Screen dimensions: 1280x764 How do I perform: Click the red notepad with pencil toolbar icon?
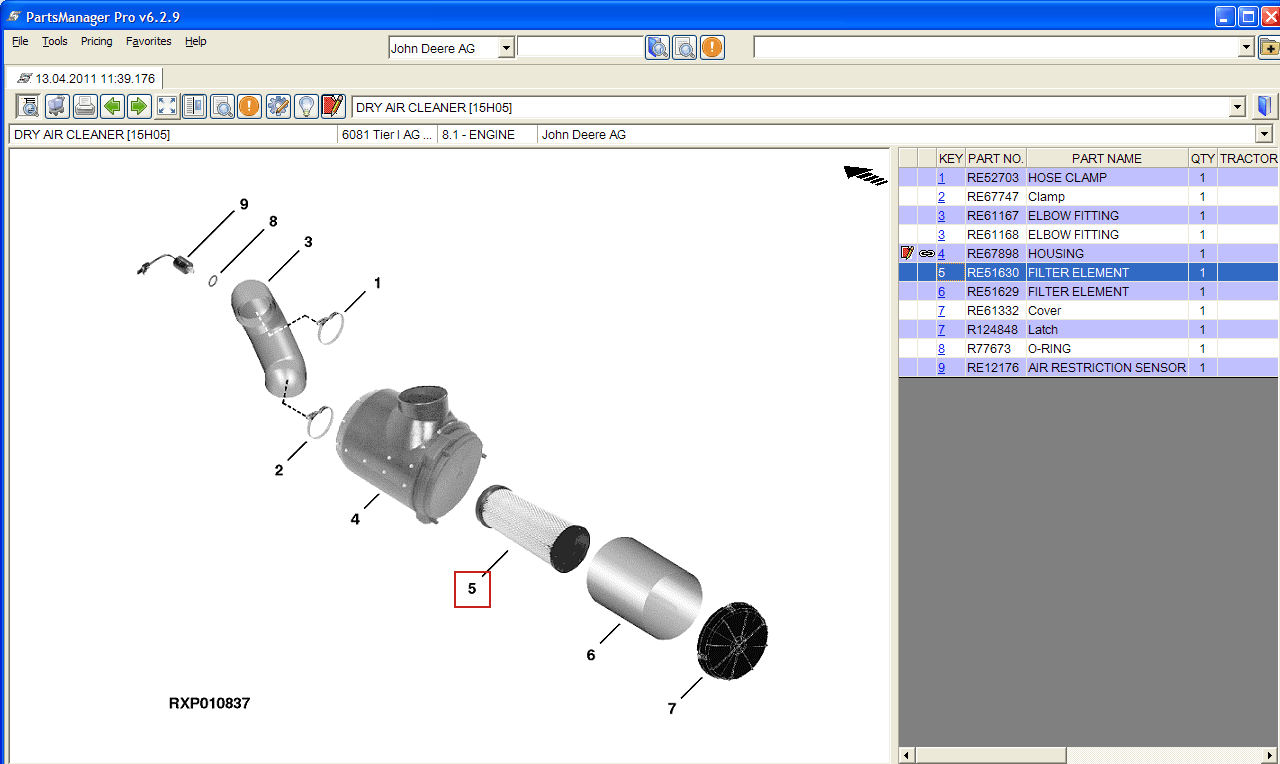333,106
